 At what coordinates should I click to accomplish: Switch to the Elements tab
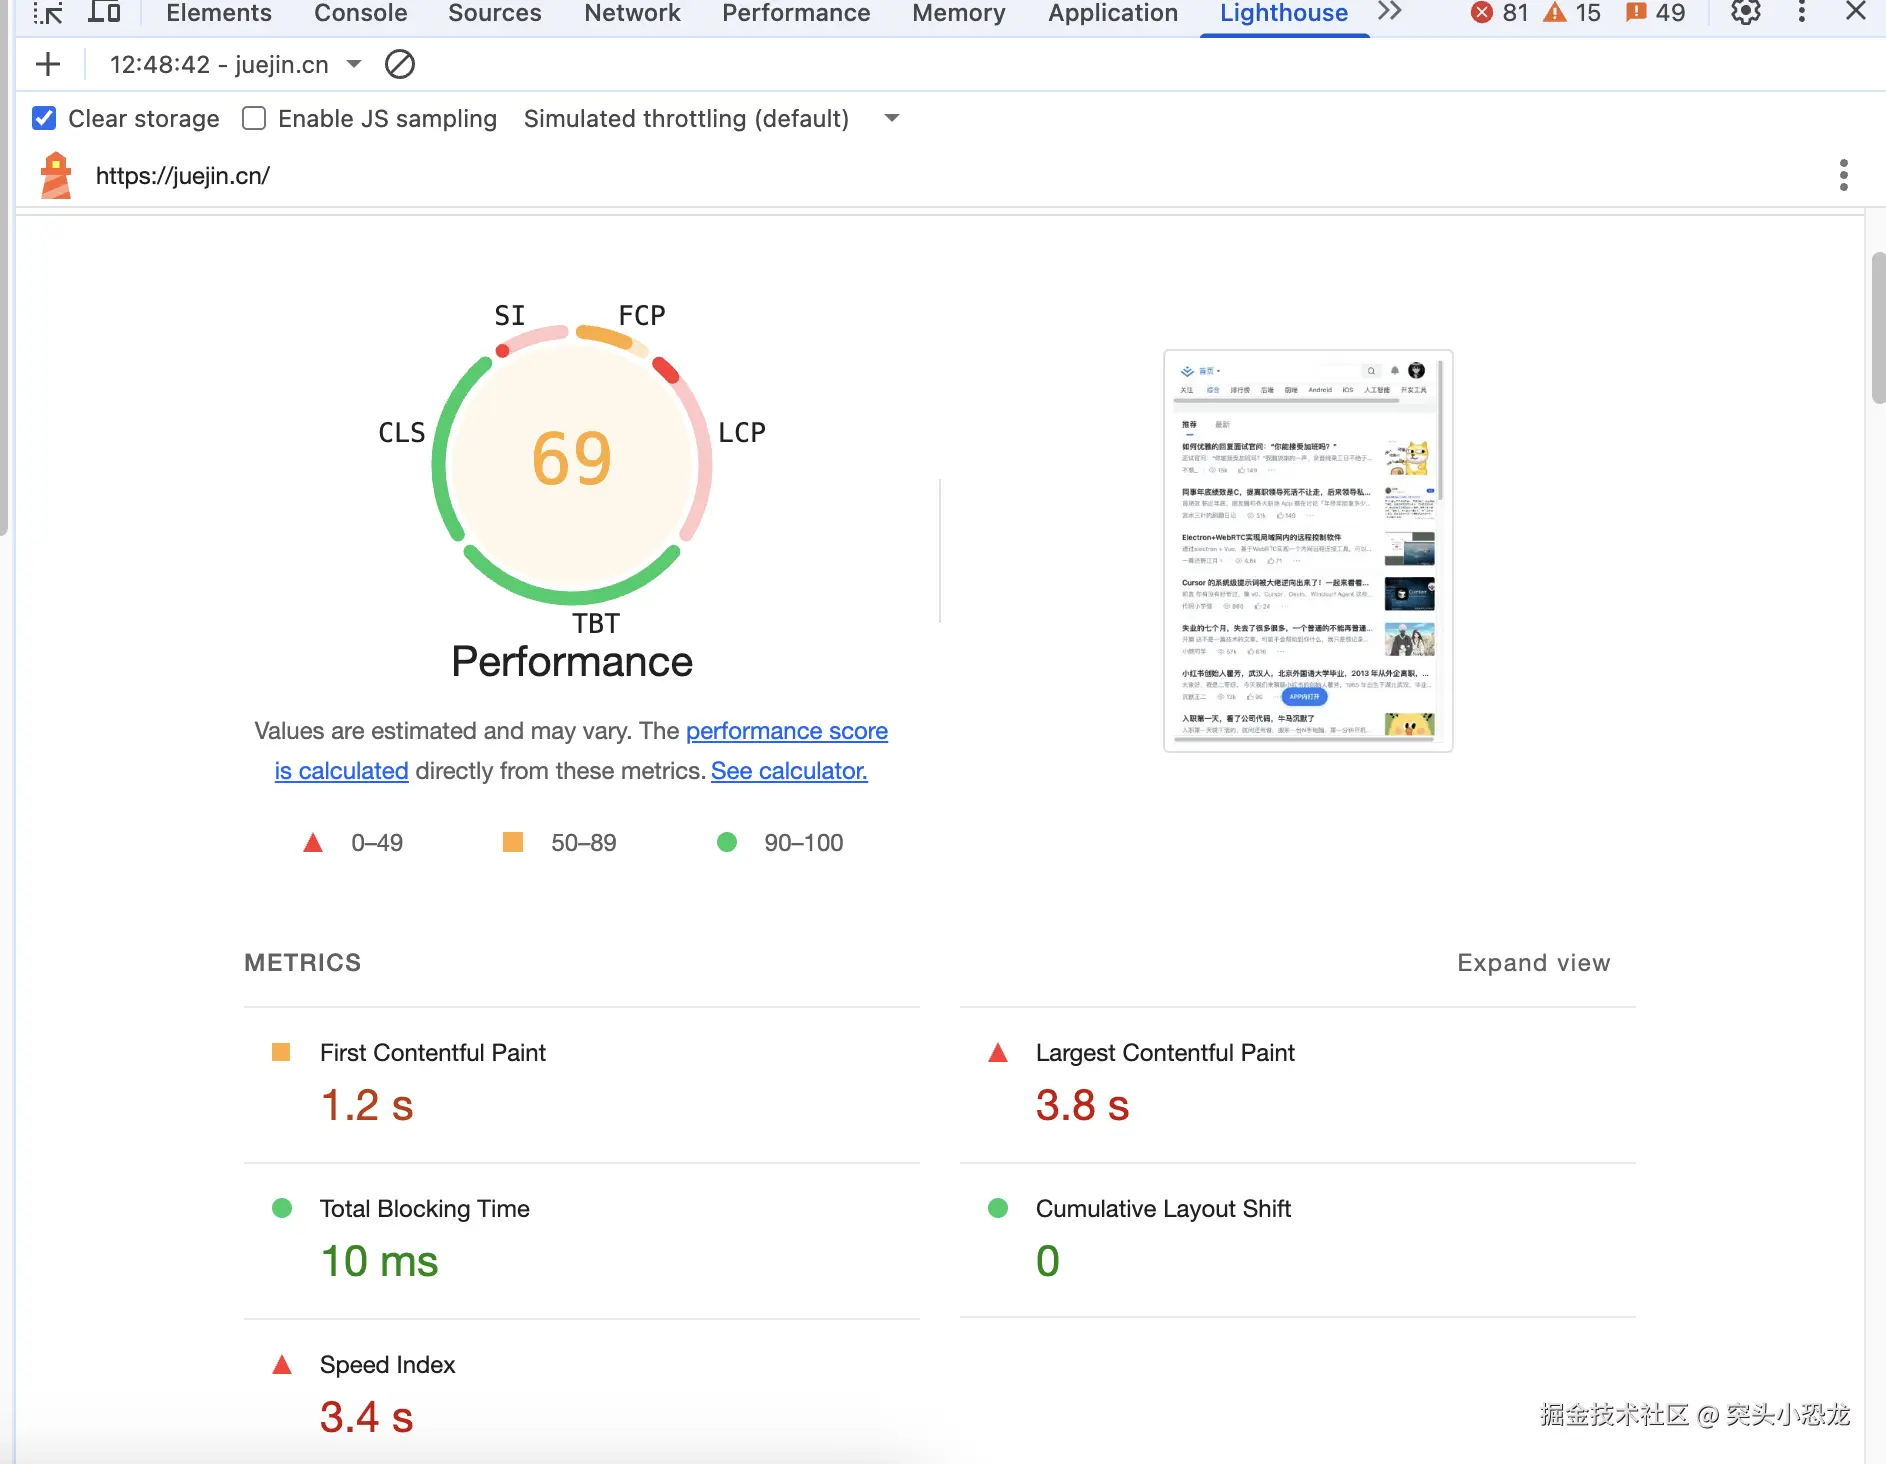219,13
